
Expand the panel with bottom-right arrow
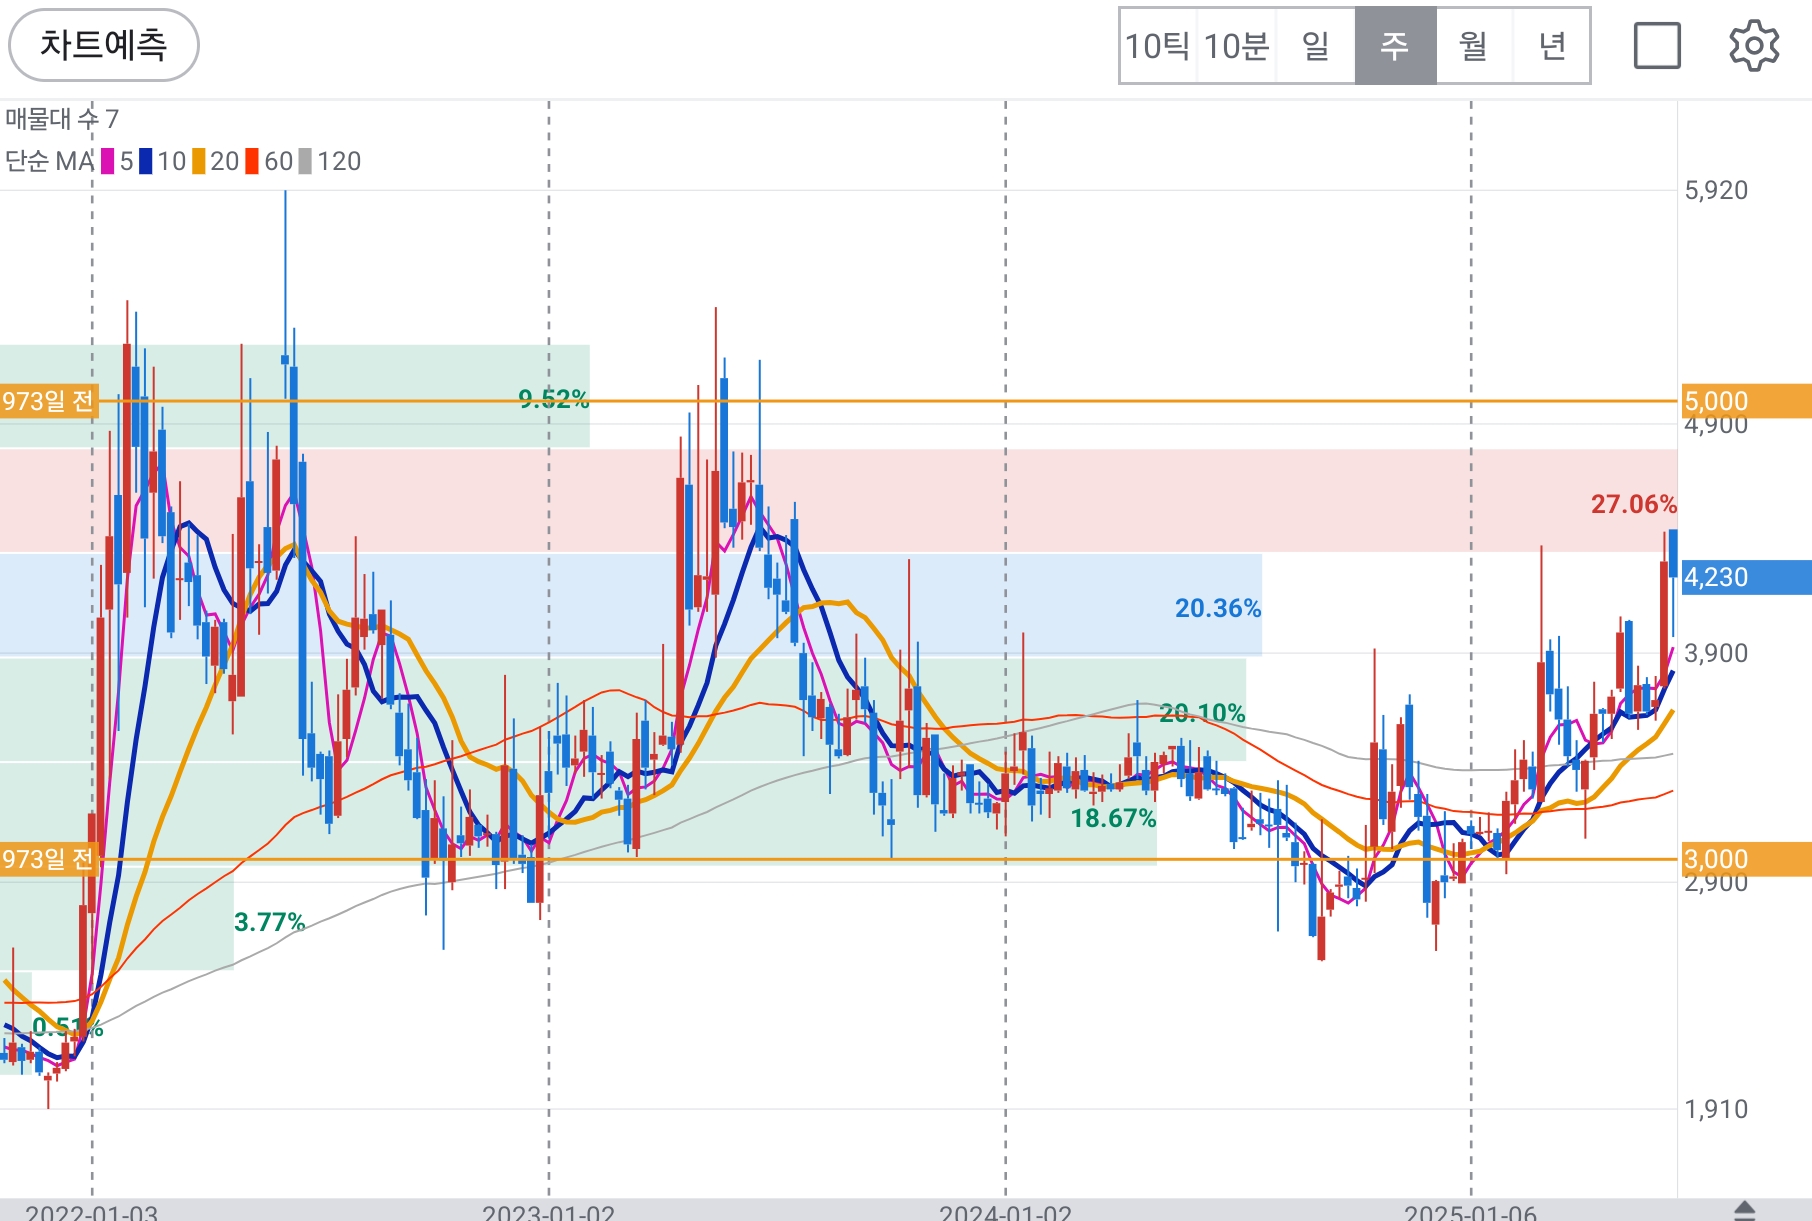(x=1744, y=1210)
